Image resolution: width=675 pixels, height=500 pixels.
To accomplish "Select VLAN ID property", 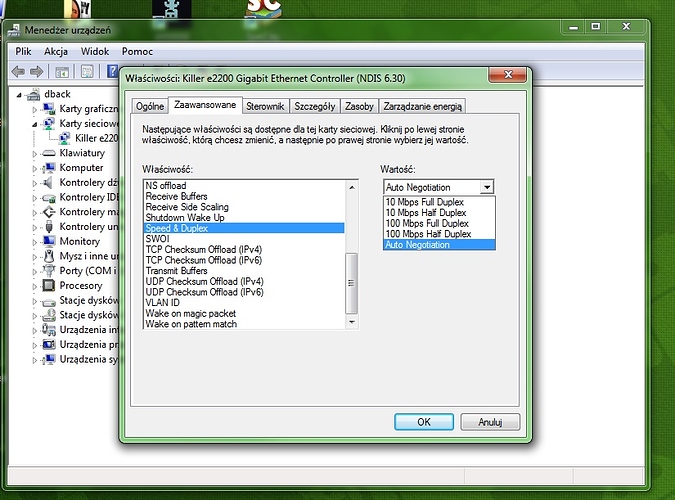I will click(244, 303).
